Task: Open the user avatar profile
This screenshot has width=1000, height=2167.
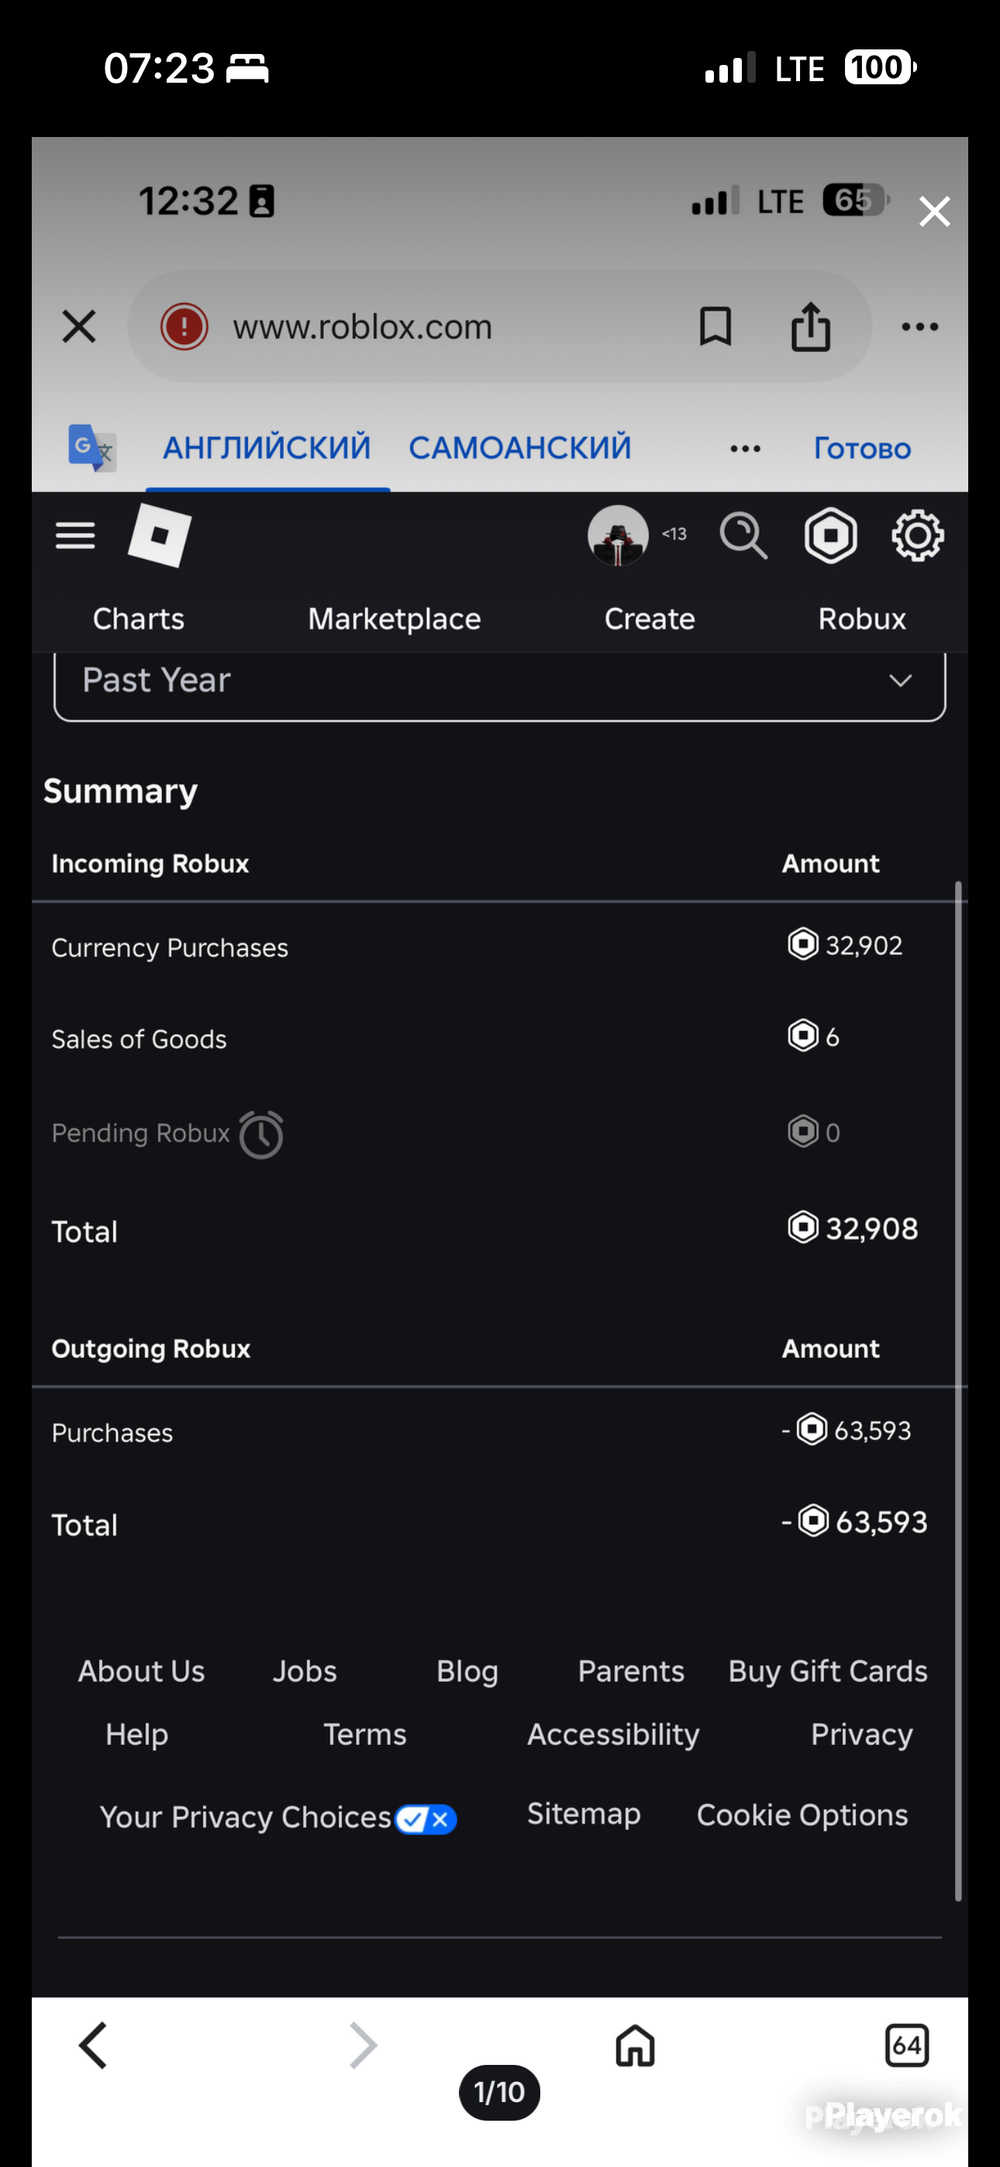Action: 618,535
